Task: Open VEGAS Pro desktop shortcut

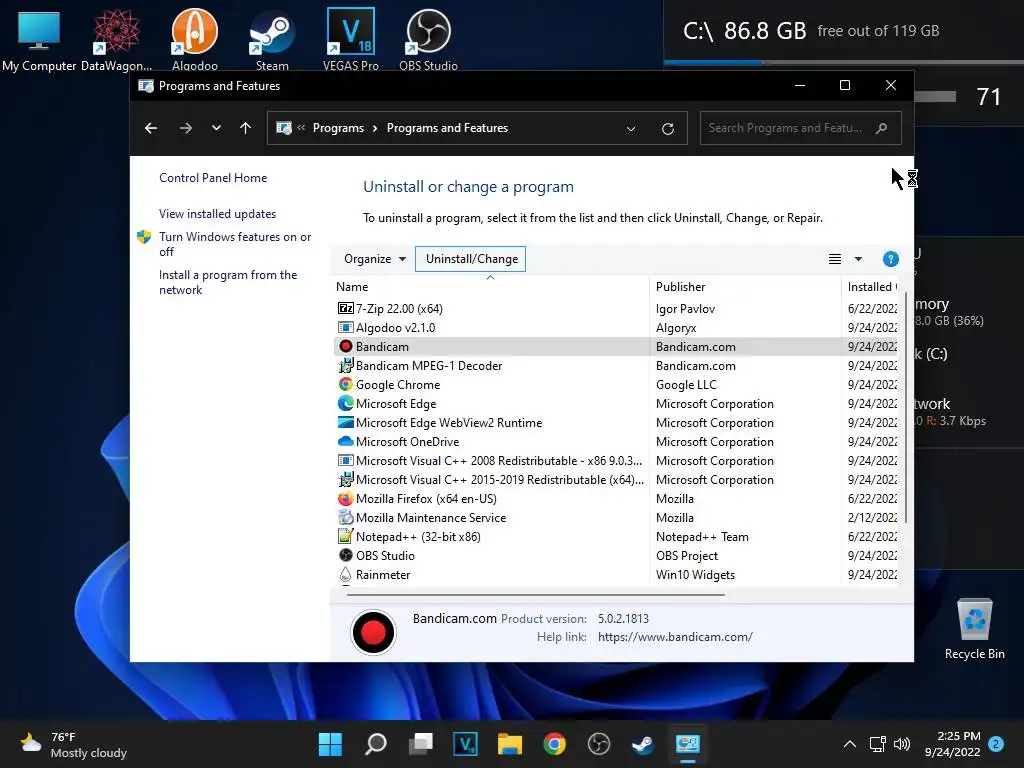Action: click(x=351, y=38)
